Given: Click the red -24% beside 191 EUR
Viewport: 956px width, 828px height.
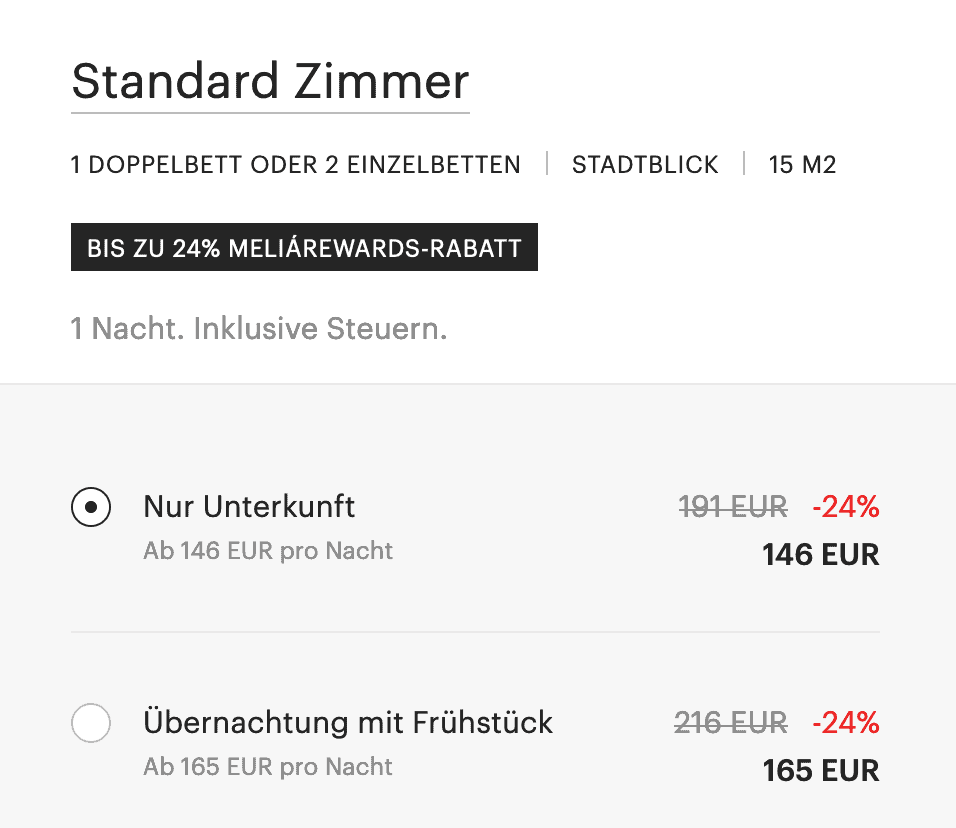Looking at the screenshot, I should (845, 508).
